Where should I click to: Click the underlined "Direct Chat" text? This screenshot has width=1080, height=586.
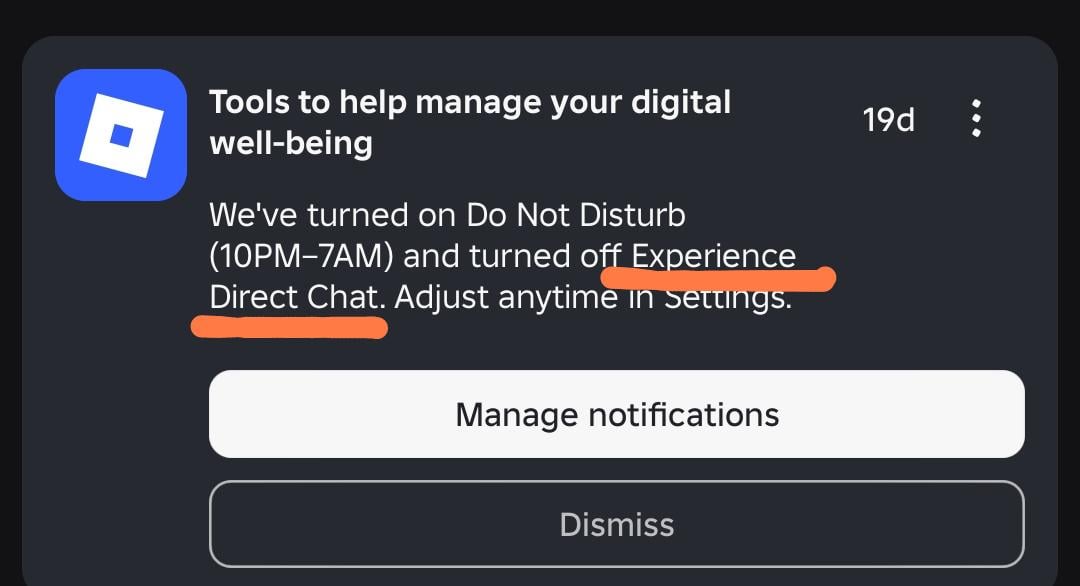coord(296,297)
